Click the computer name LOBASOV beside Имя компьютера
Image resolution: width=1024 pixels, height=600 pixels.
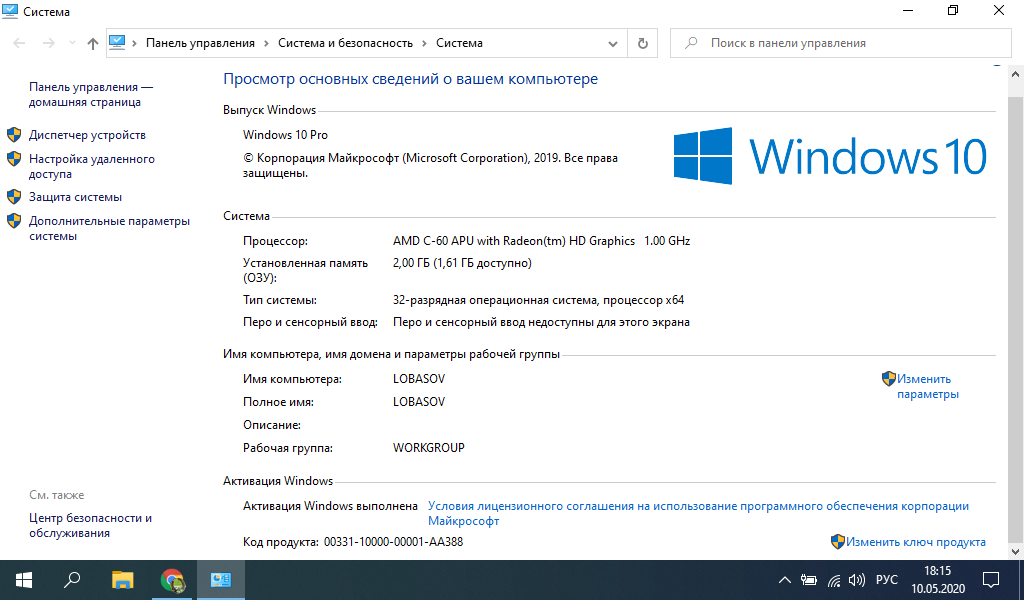click(419, 379)
